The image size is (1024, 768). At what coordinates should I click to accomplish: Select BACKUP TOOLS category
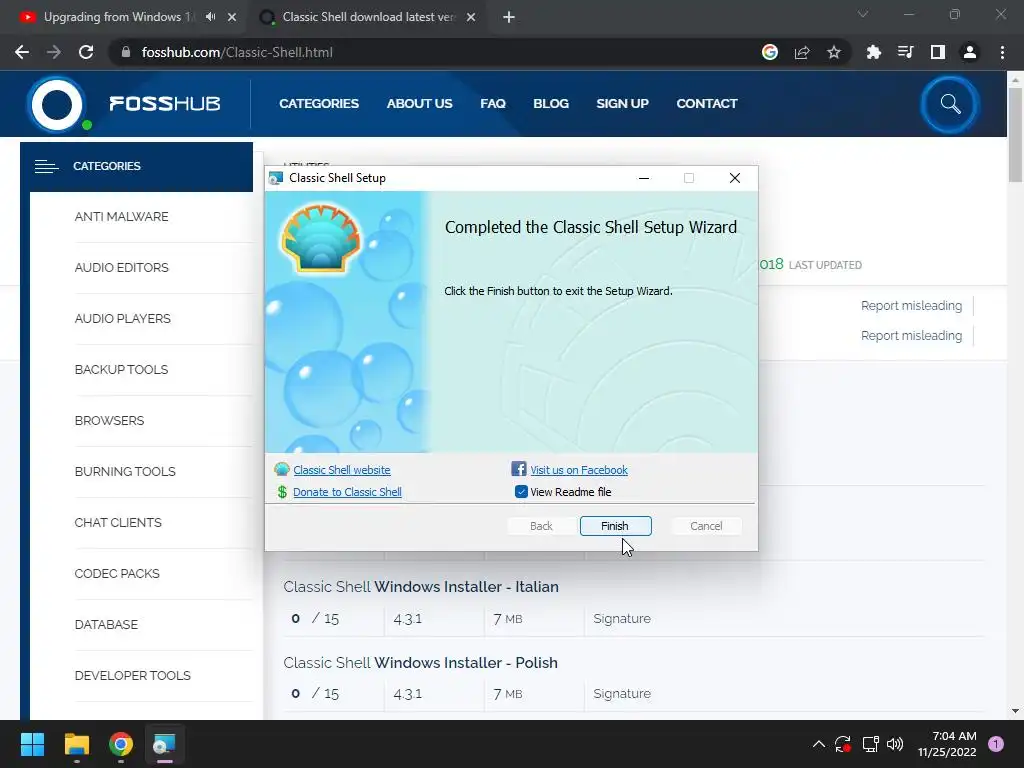coord(121,369)
